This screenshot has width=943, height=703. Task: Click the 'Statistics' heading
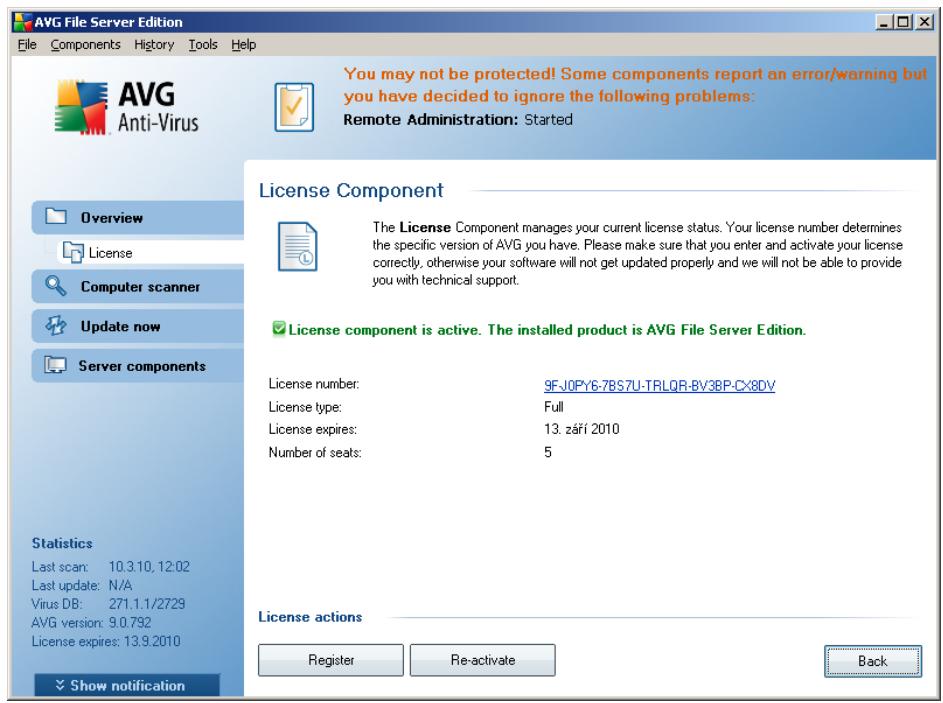tap(62, 543)
